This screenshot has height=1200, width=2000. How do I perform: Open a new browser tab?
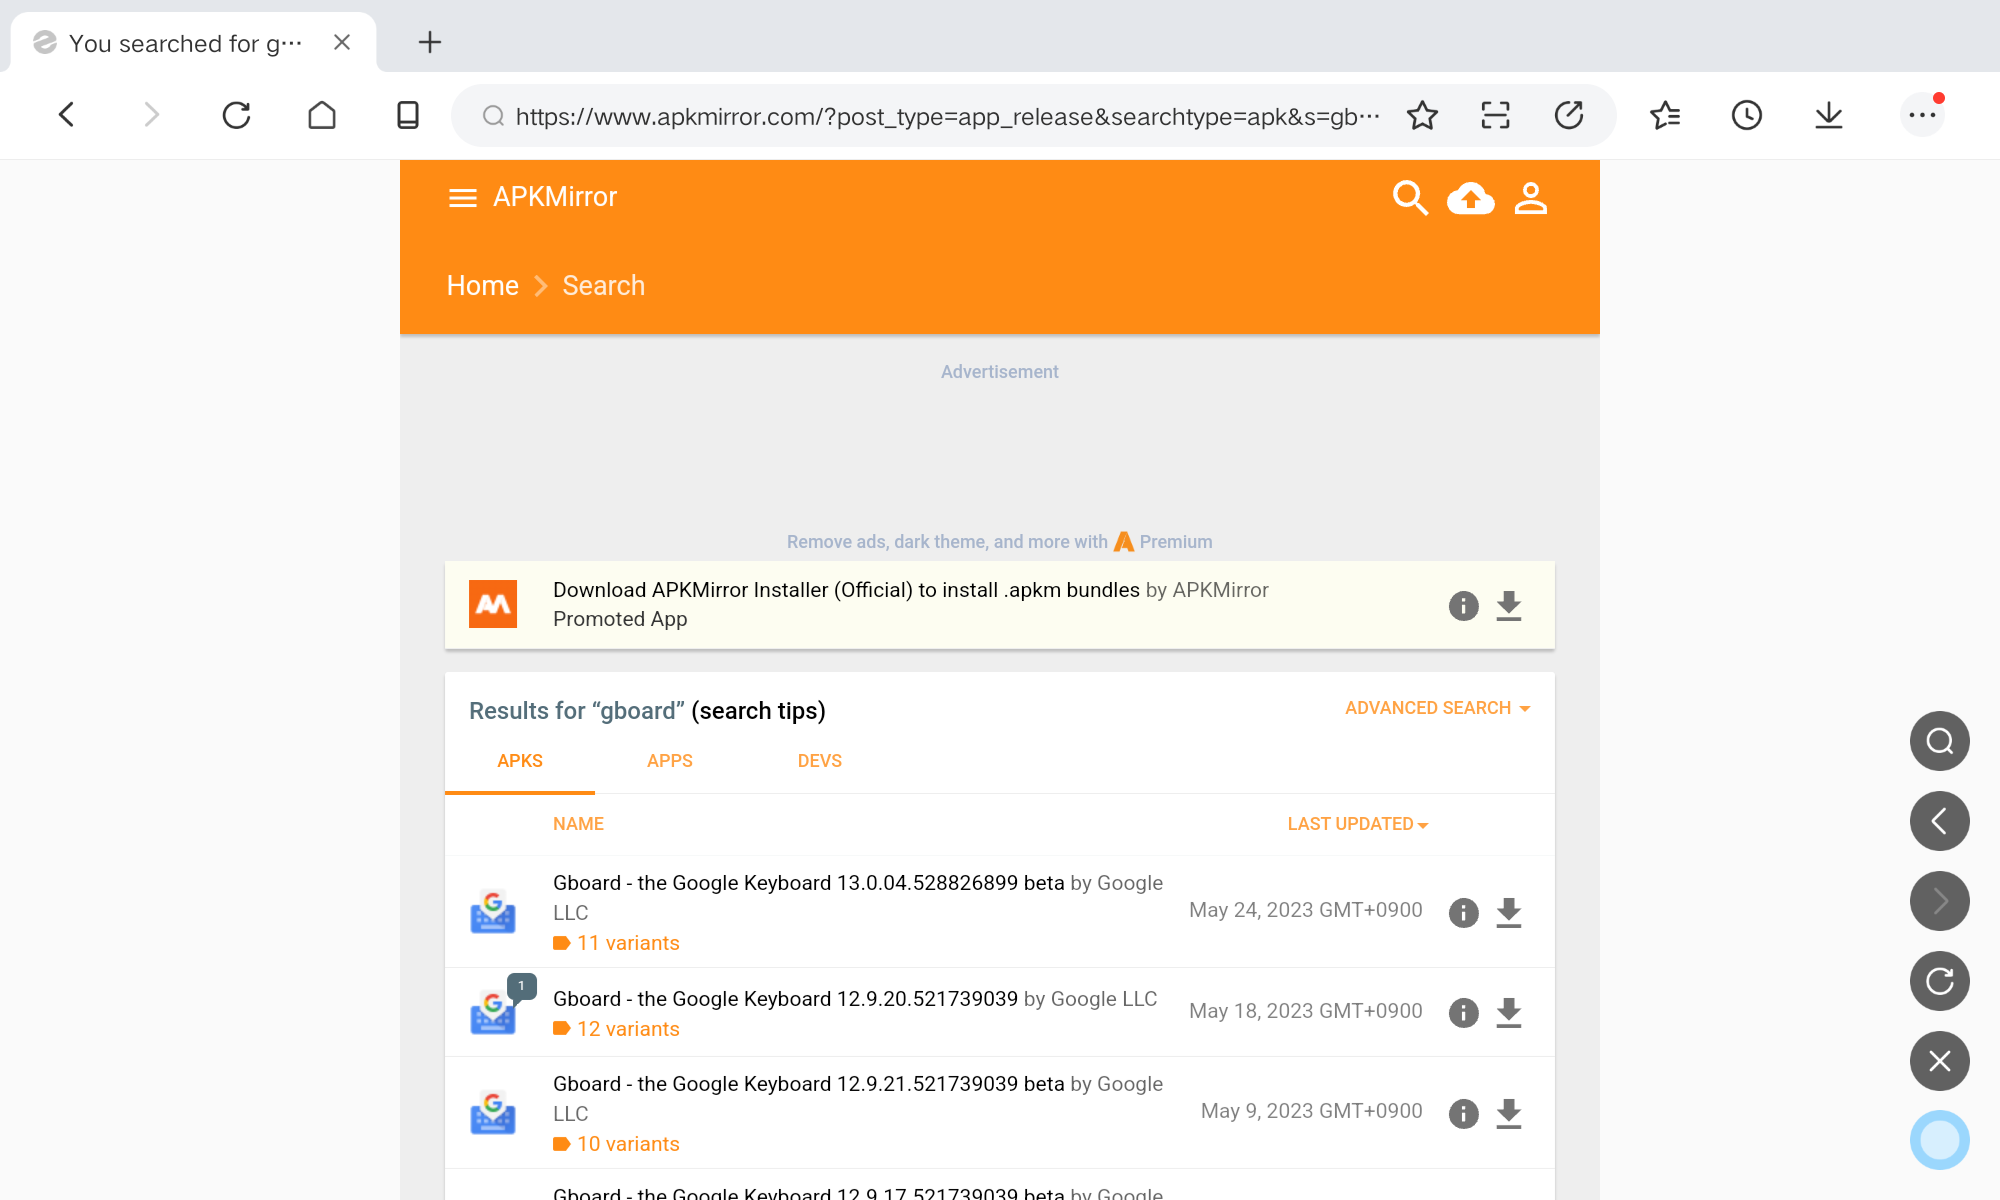[x=429, y=42]
